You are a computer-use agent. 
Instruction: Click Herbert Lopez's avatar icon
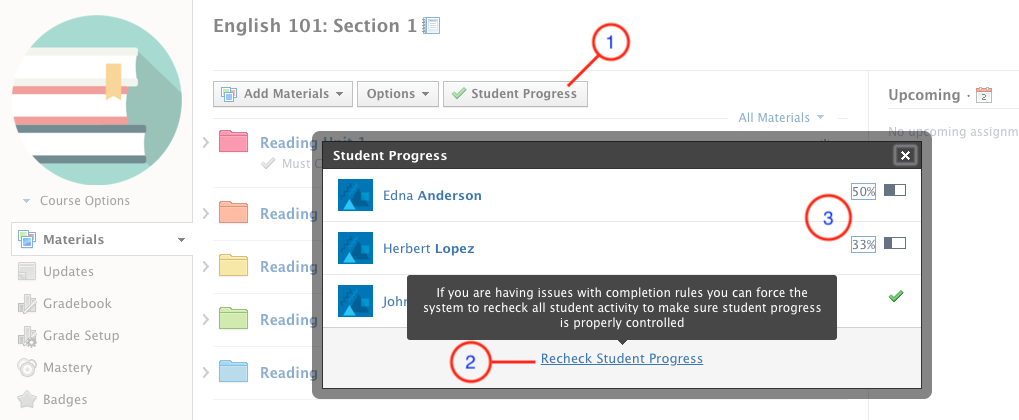pos(355,248)
